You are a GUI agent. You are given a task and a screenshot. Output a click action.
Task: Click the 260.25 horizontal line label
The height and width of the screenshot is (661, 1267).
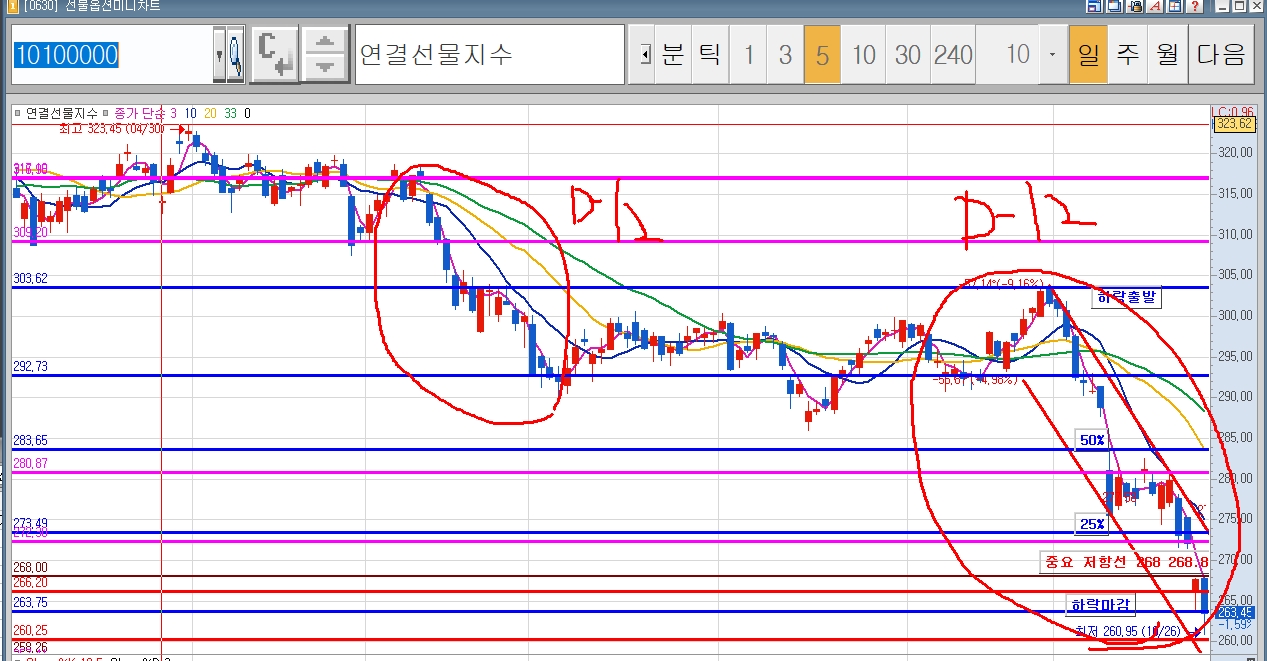pos(29,631)
